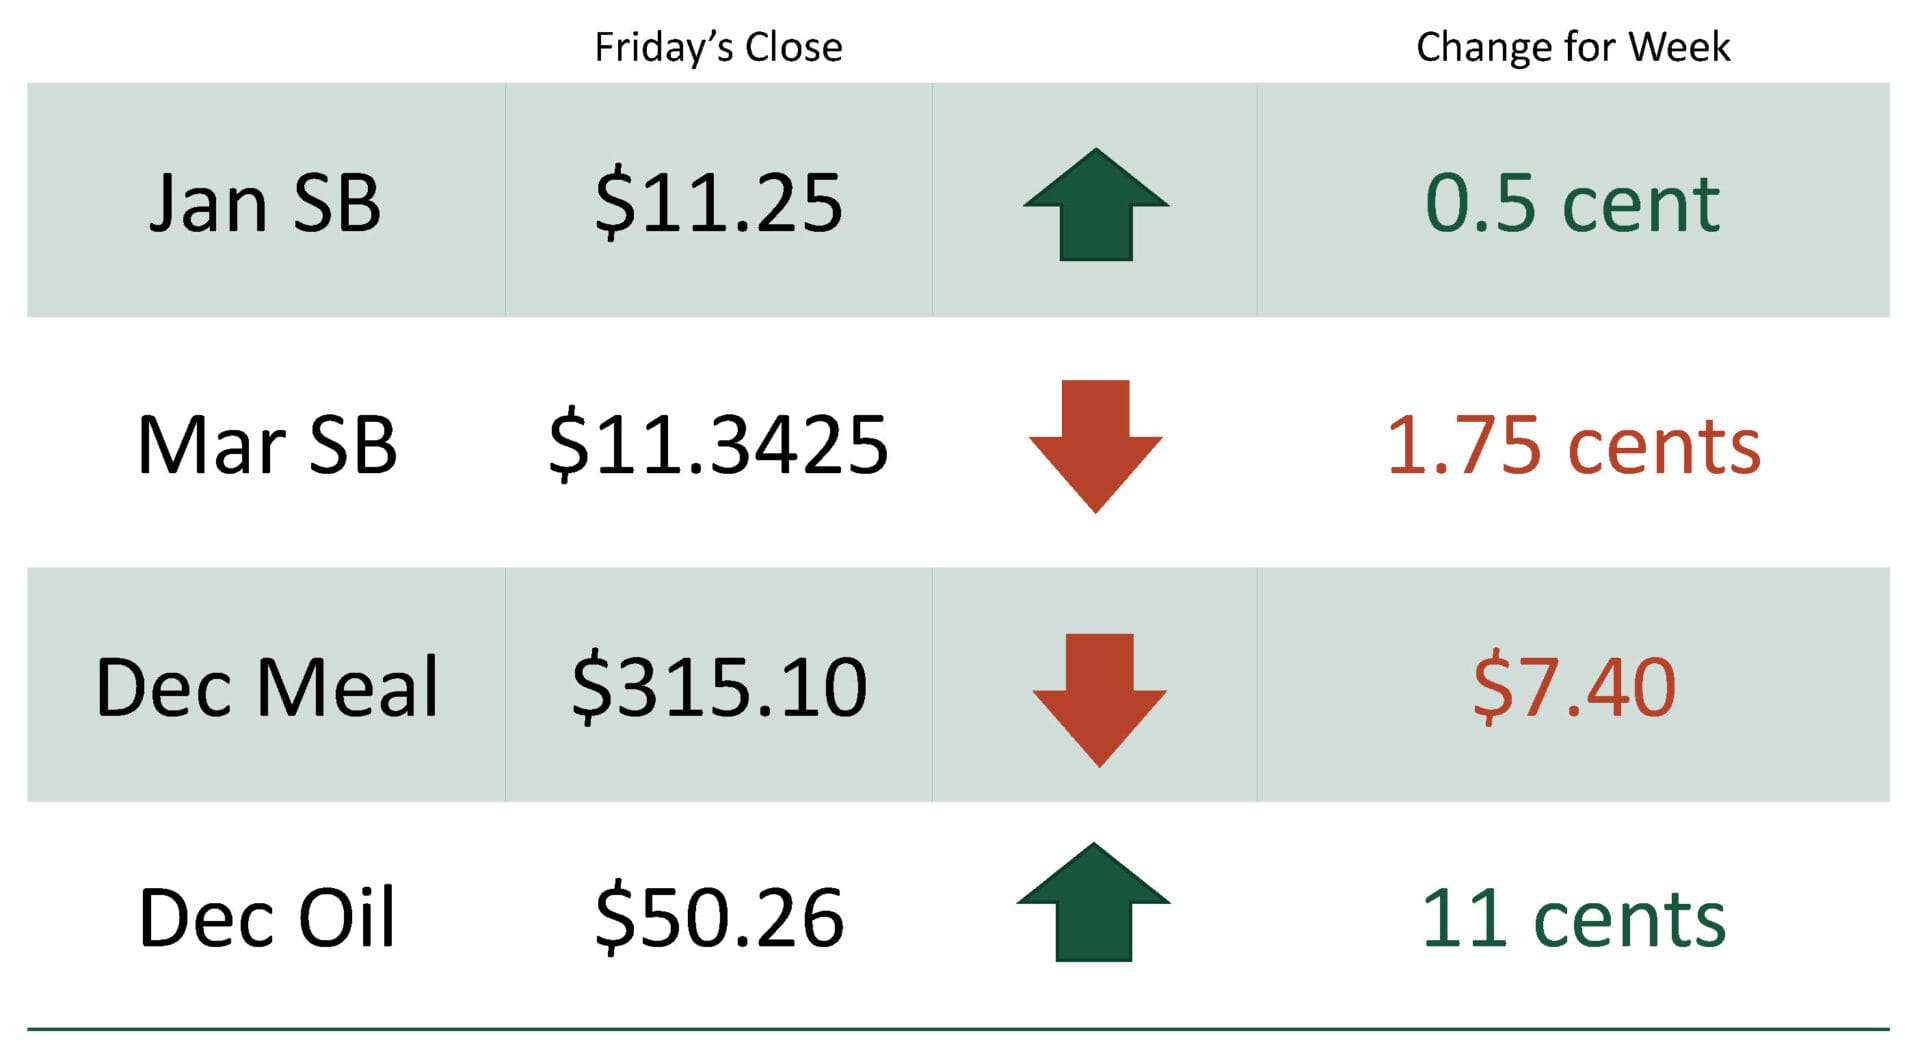Click the dollar sign in $315.10
Screen dimensions: 1920x1042
pyautogui.click(x=591, y=687)
